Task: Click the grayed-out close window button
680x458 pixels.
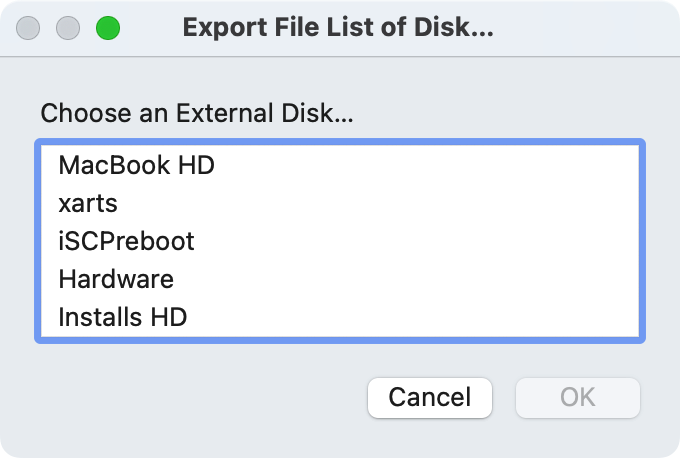Action: 28,28
